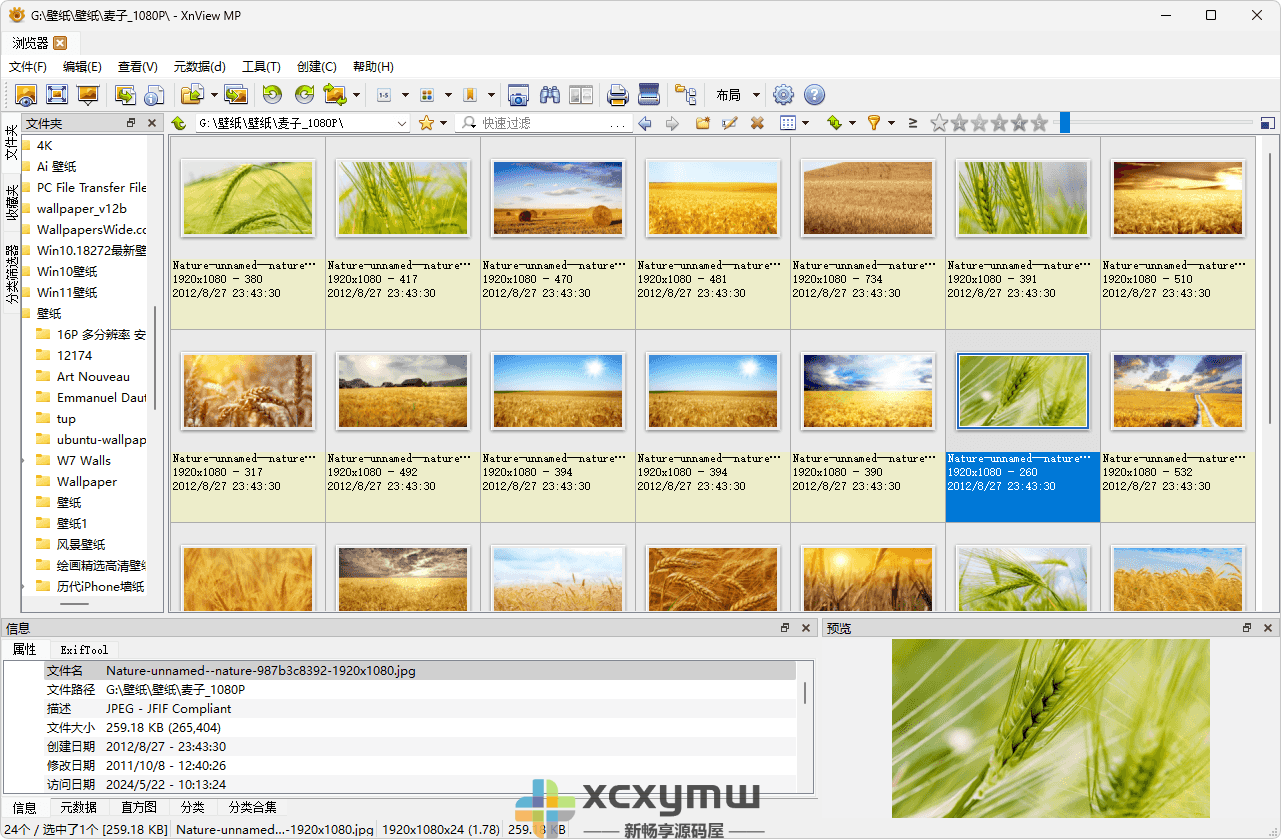Image resolution: width=1281 pixels, height=839 pixels.
Task: Toggle the favorites star beside the address bar
Action: [x=428, y=122]
